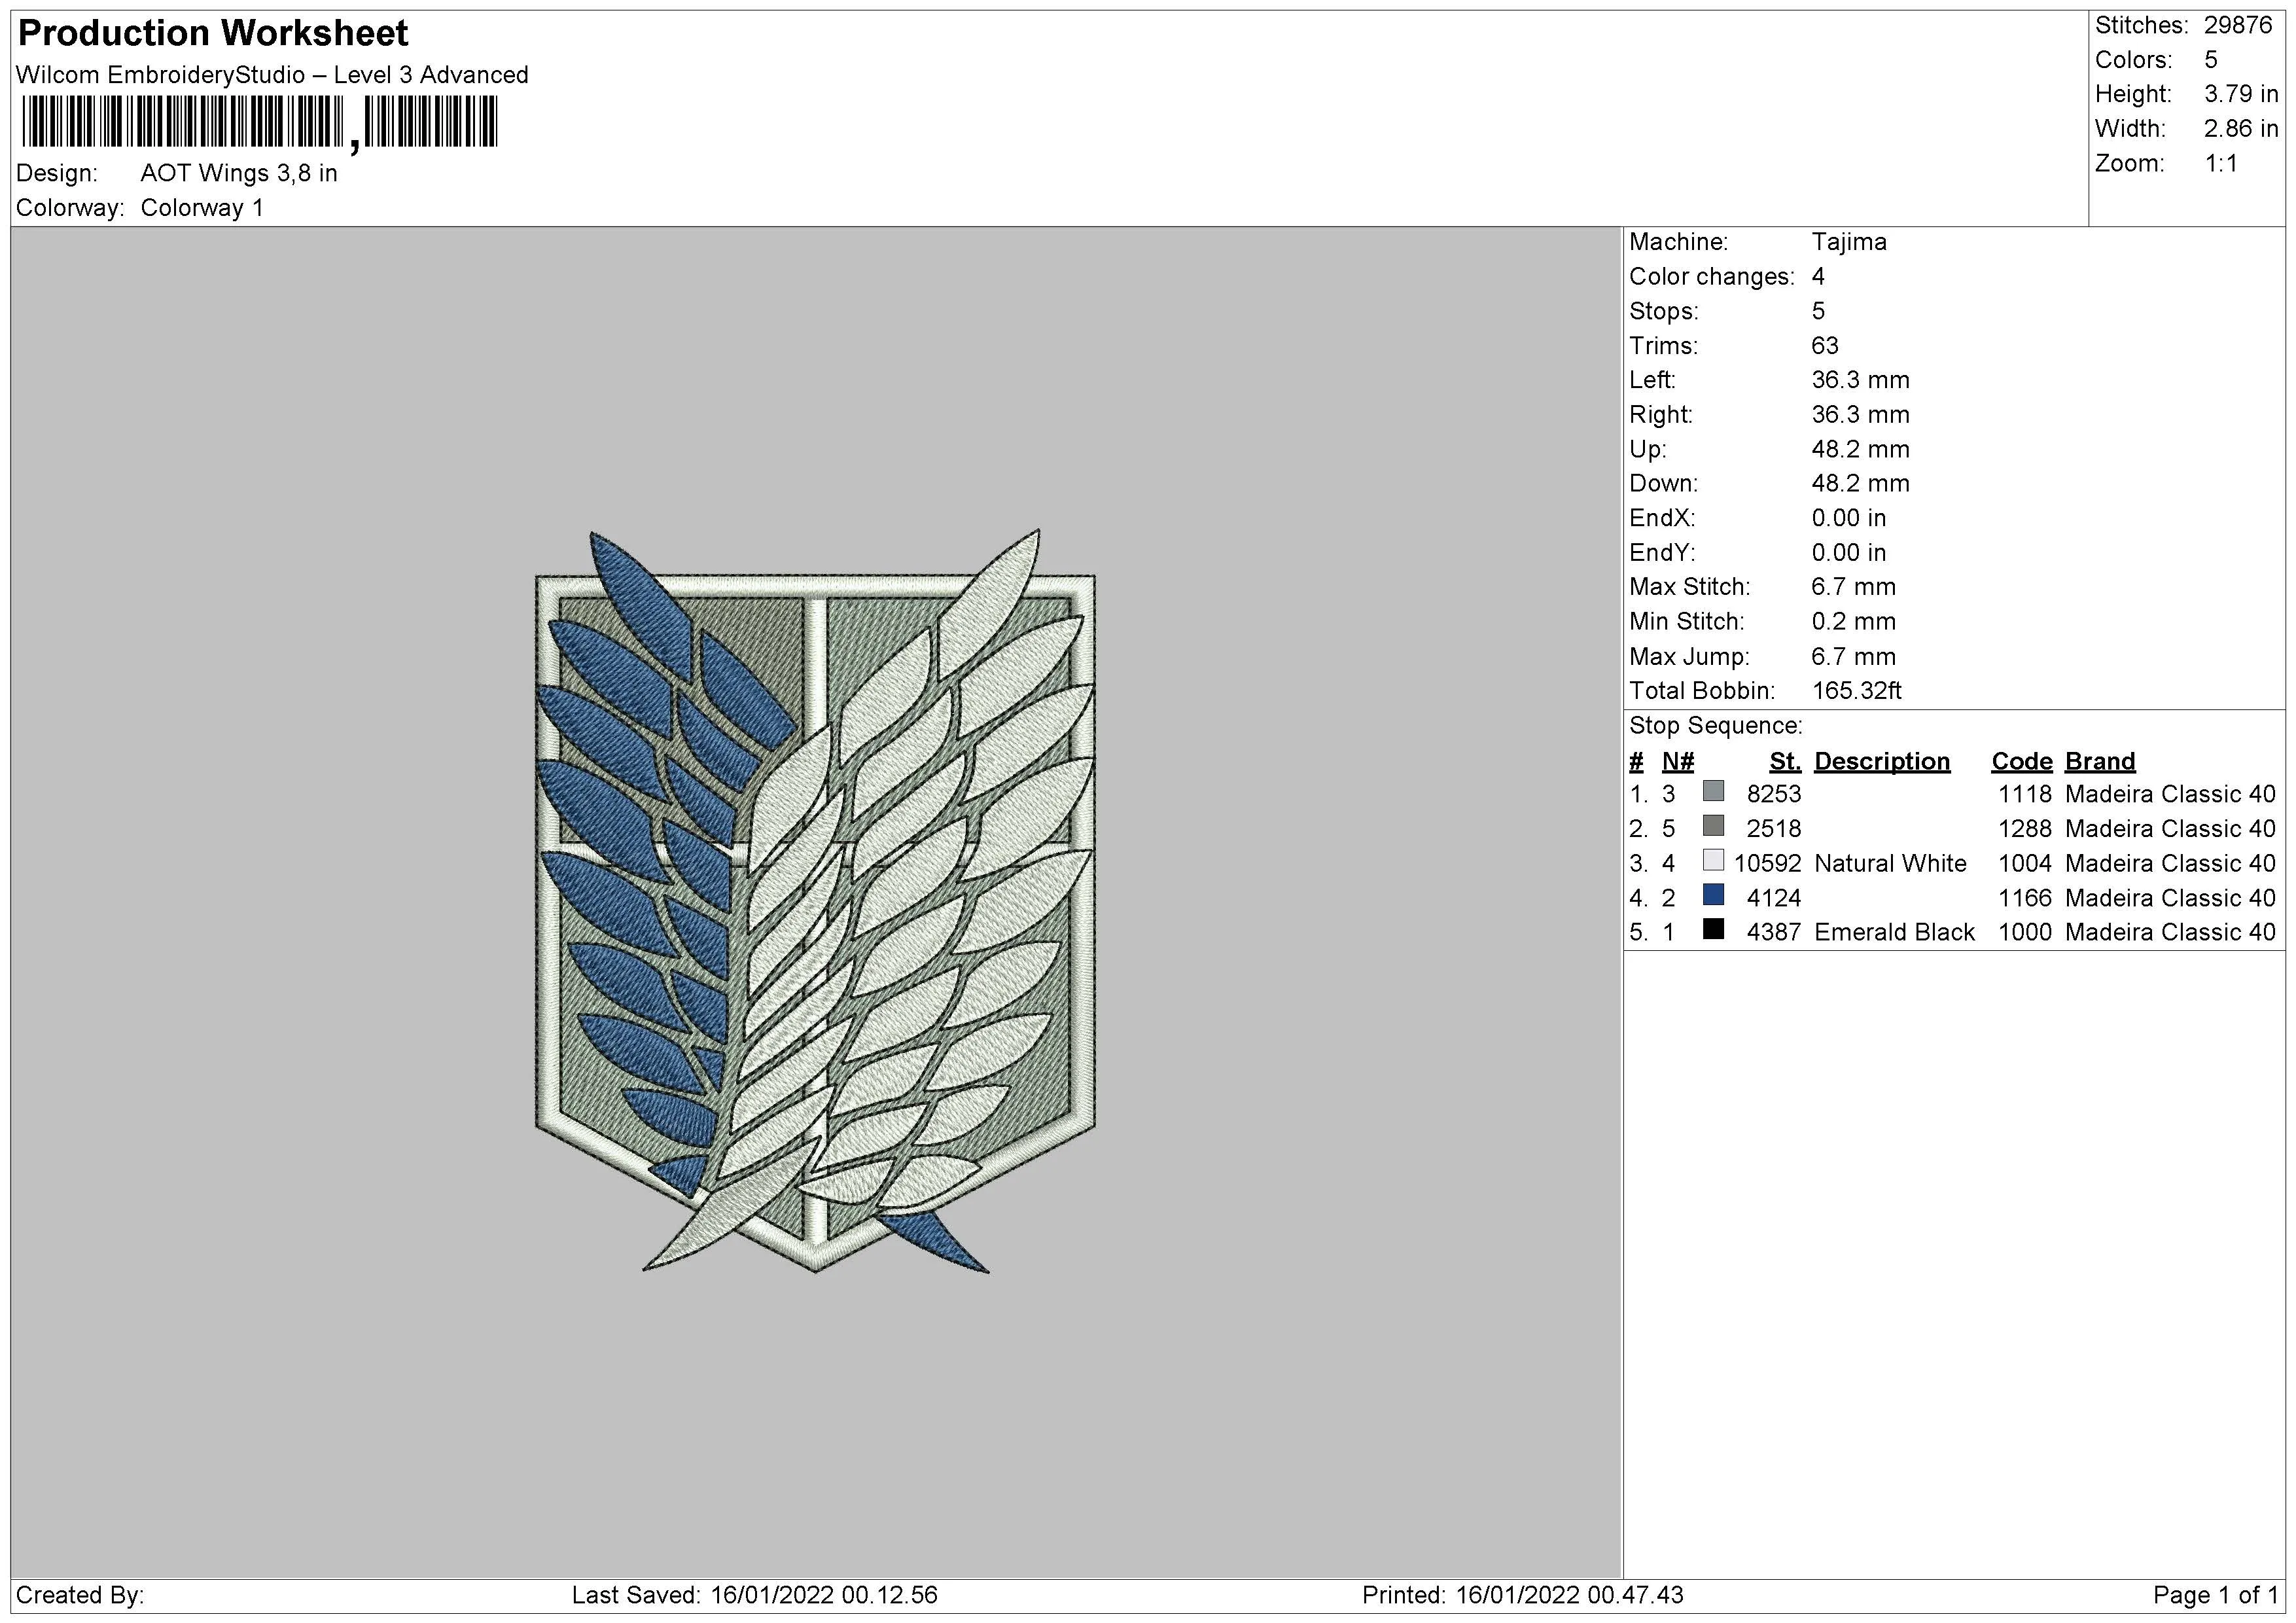Viewport: 2296px width, 1623px height.
Task: Click the AOT wings embroidery design preview
Action: click(x=815, y=901)
